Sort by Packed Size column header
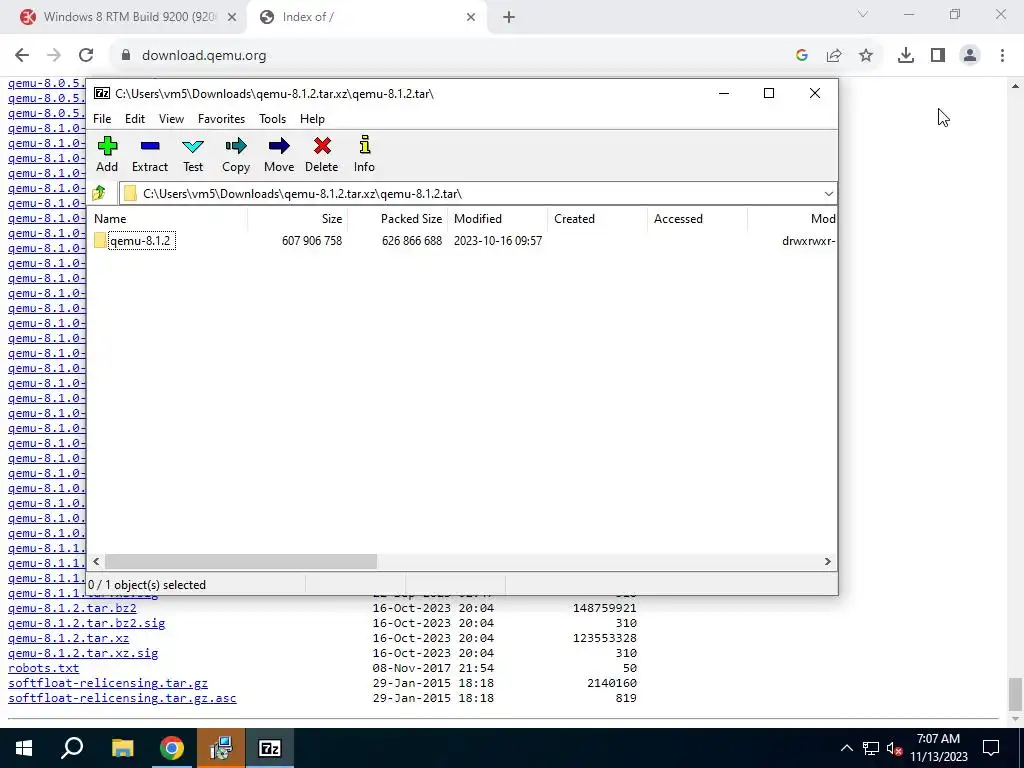 [397, 219]
